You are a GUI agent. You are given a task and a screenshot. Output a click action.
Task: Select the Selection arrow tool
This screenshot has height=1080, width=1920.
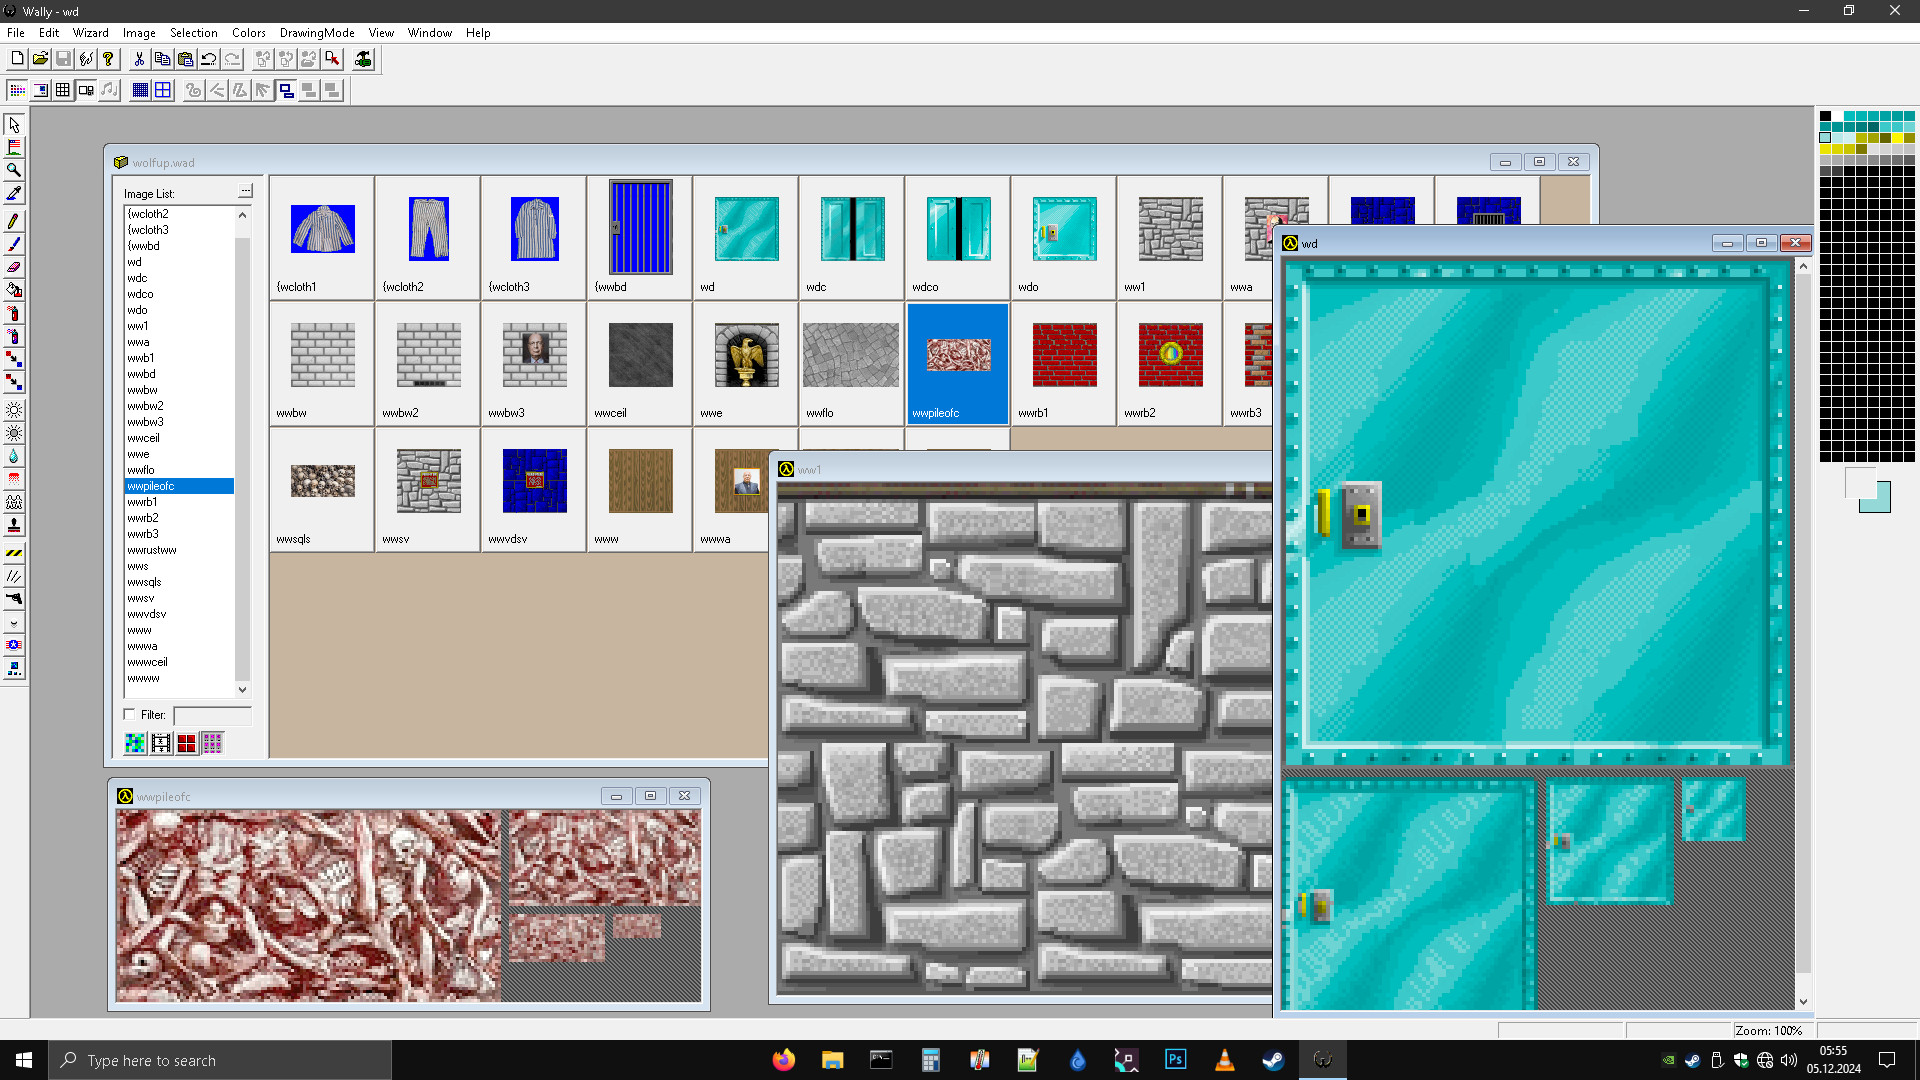(x=14, y=125)
